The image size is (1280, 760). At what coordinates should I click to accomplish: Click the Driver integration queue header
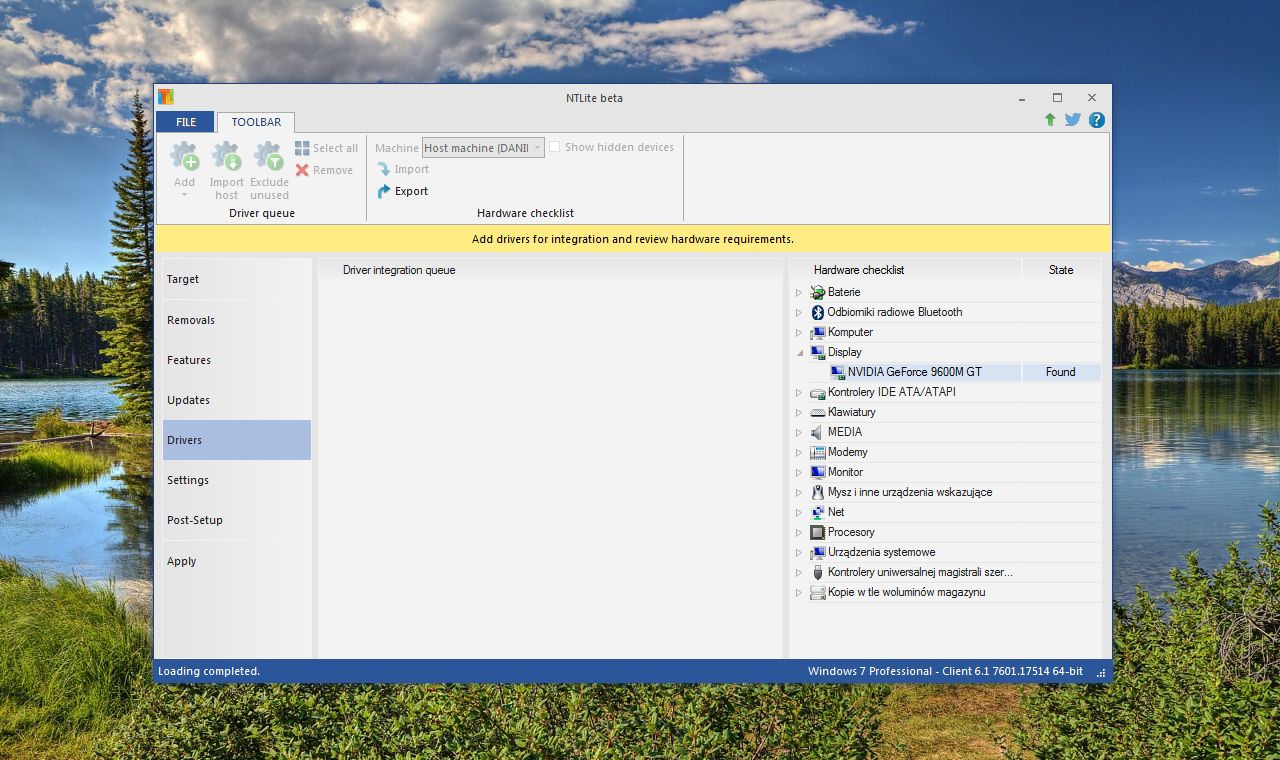(x=550, y=270)
